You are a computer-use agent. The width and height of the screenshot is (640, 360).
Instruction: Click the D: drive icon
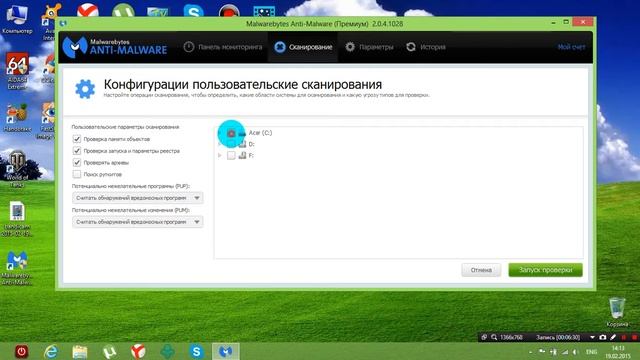pos(242,144)
